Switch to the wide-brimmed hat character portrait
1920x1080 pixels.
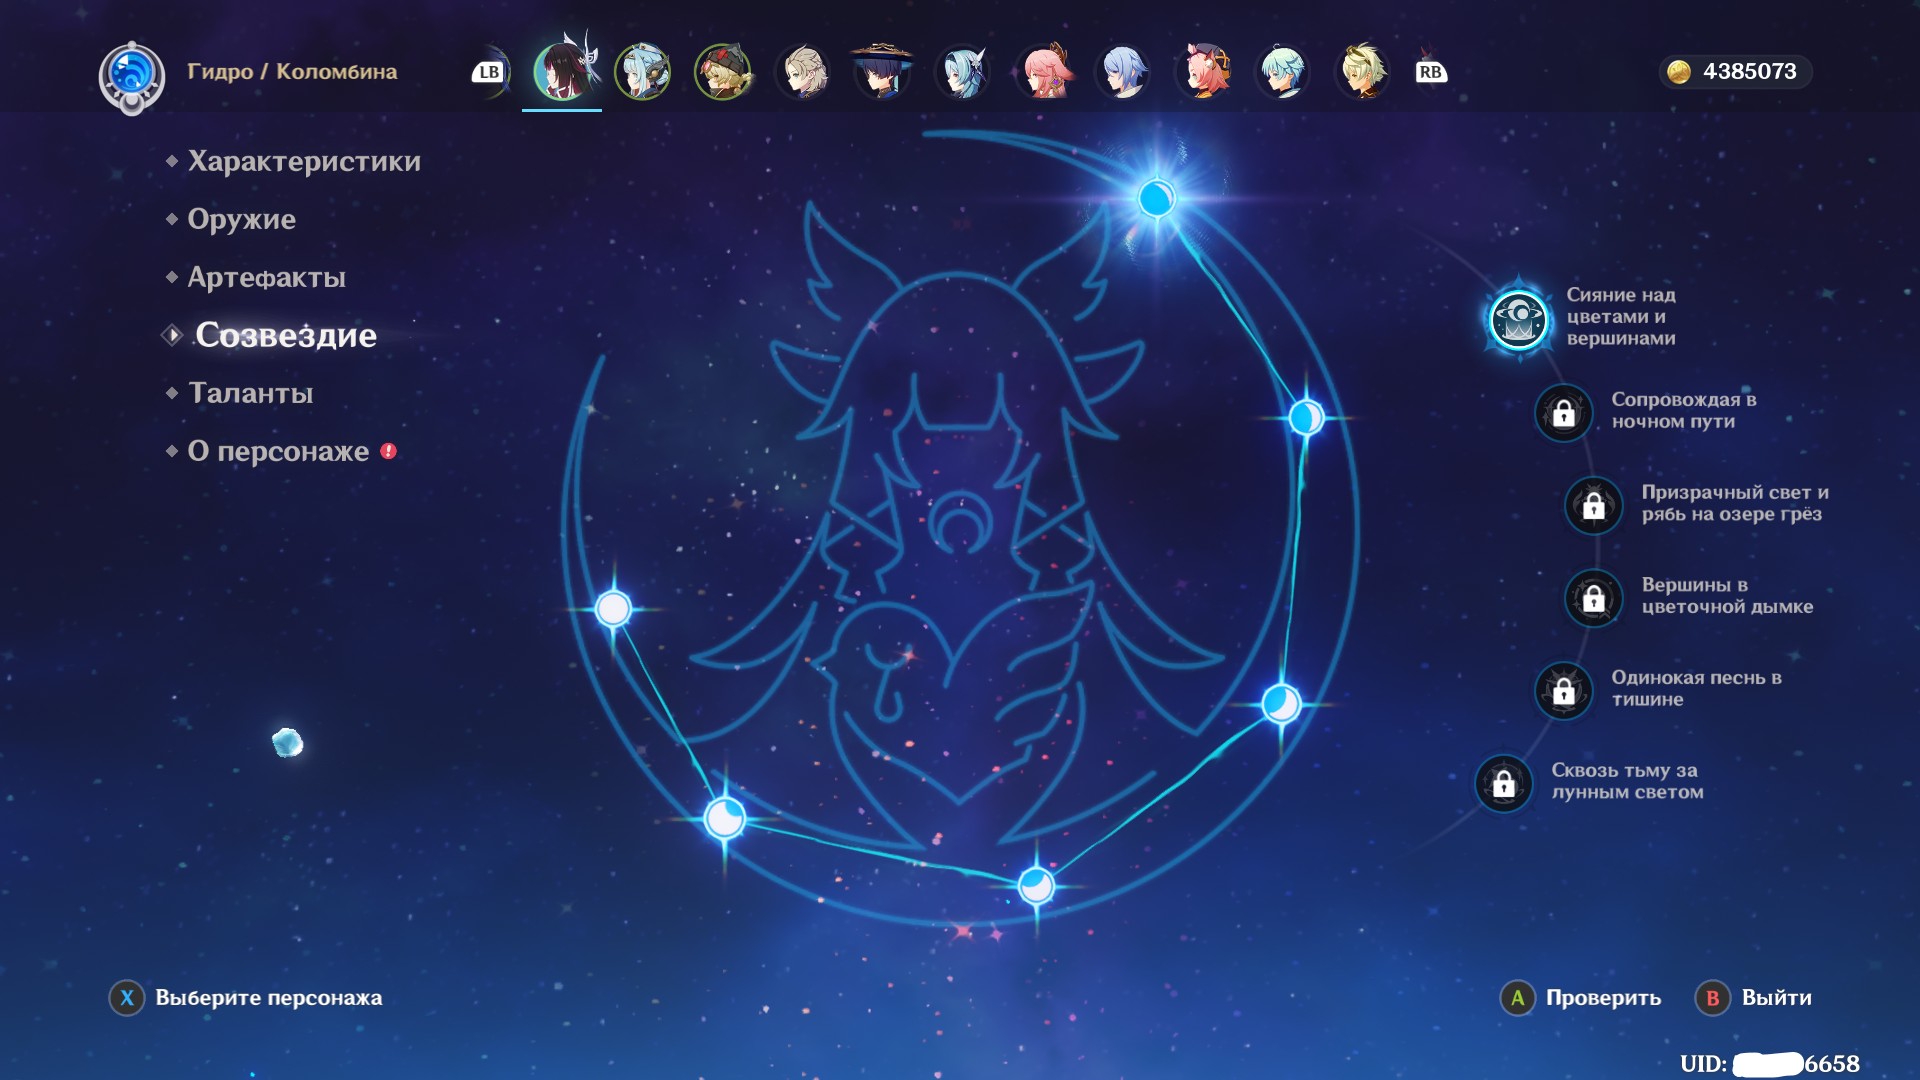[882, 72]
